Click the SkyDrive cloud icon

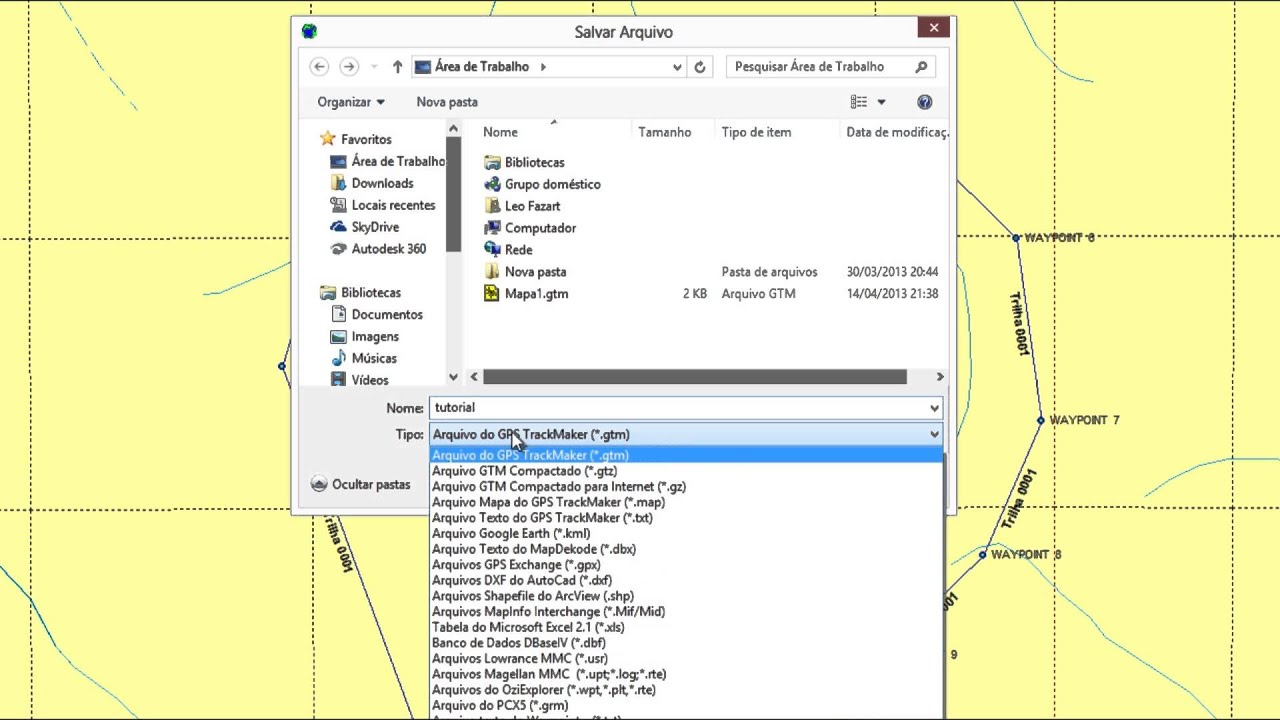pyautogui.click(x=338, y=227)
